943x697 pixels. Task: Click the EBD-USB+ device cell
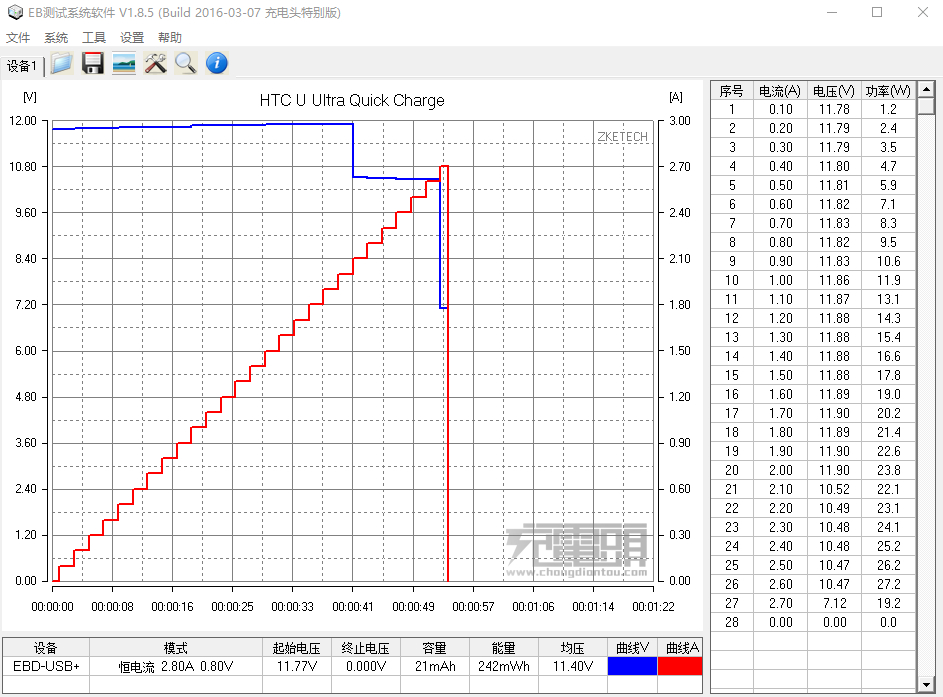click(x=46, y=666)
